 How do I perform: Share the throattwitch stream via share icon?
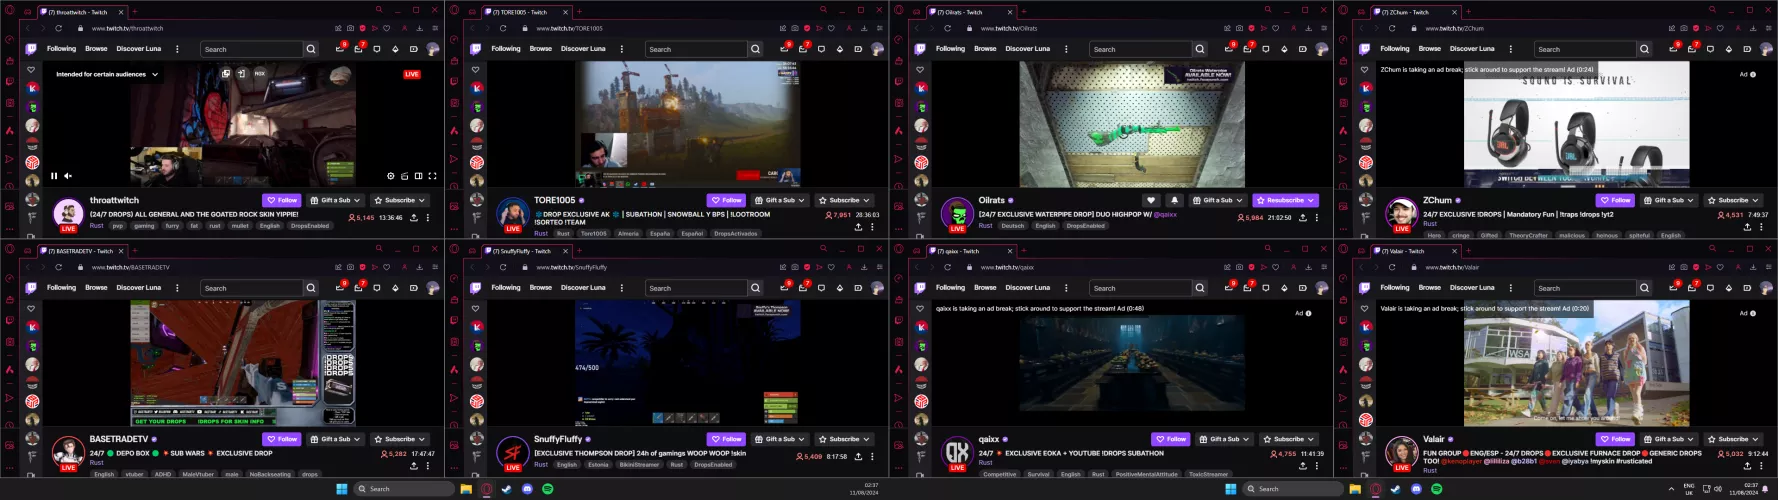pos(414,217)
